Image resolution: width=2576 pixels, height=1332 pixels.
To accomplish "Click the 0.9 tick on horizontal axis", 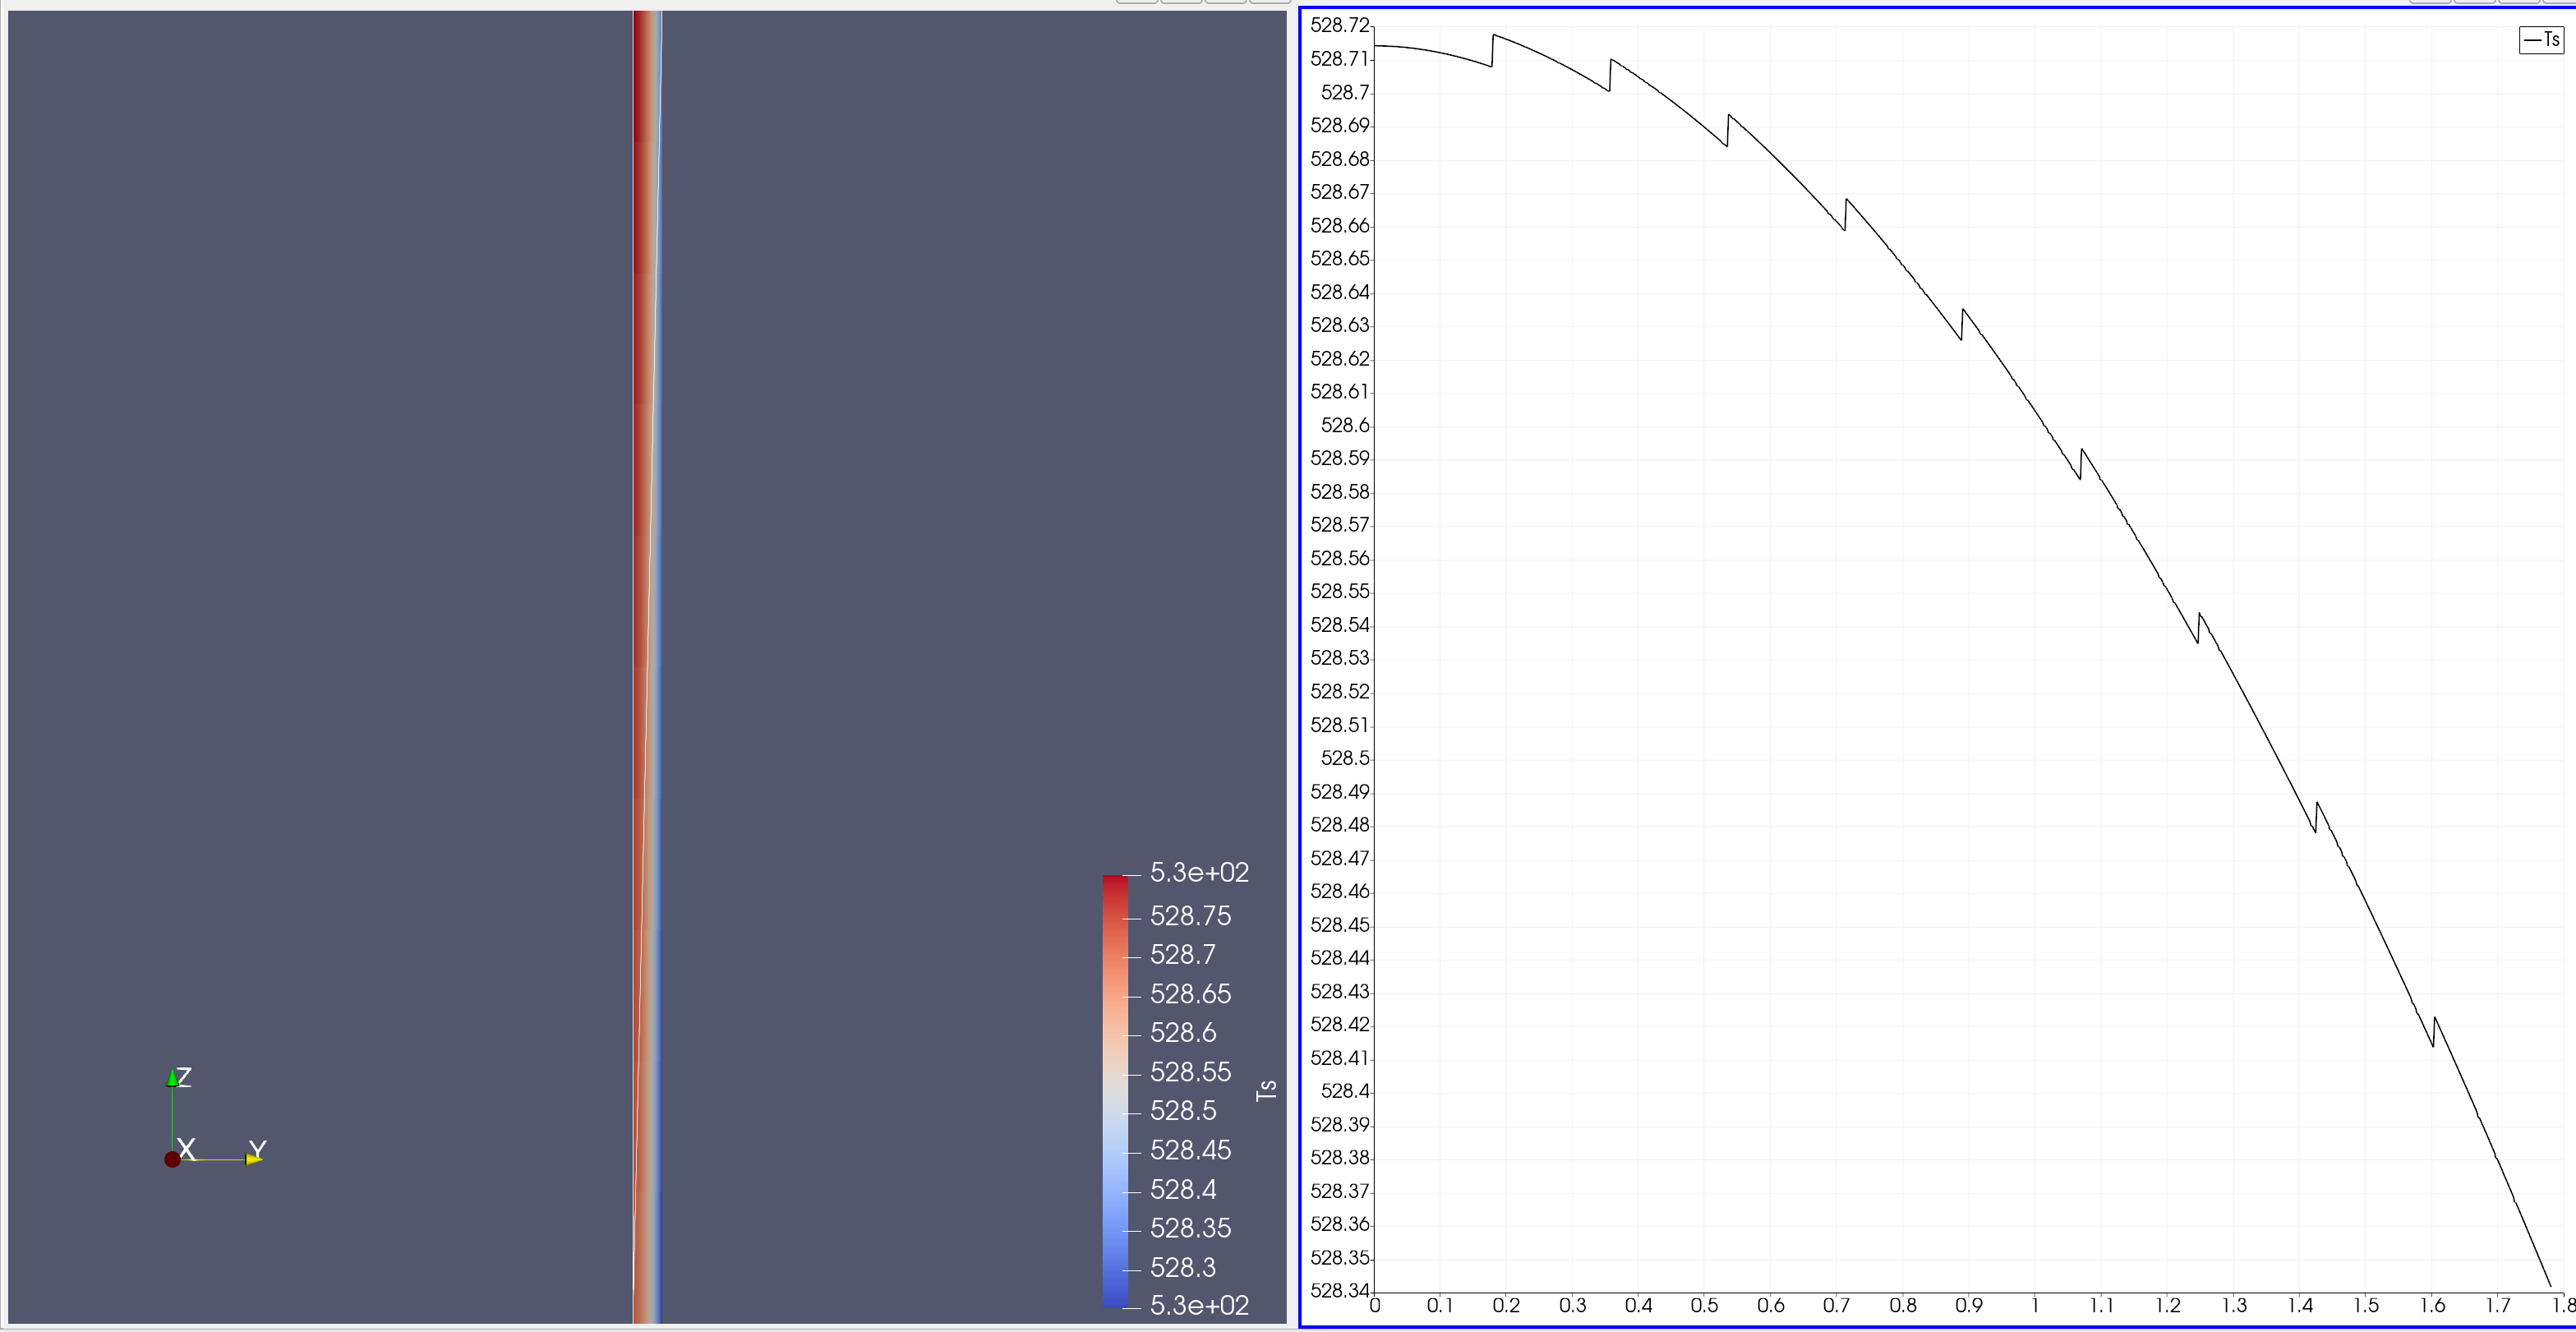I will (1968, 1305).
